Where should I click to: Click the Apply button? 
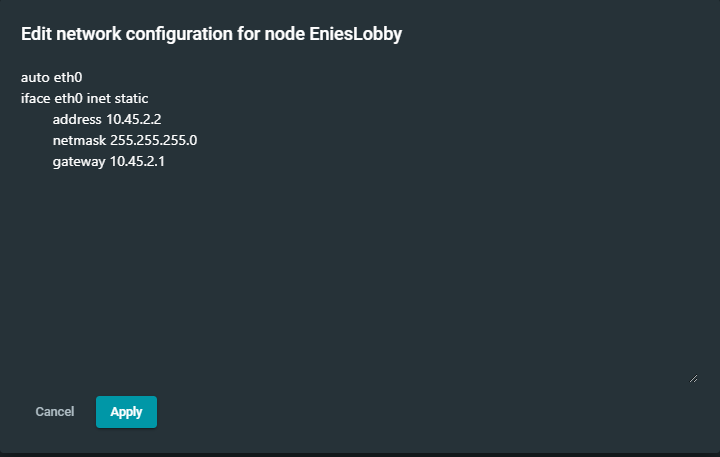pos(126,412)
